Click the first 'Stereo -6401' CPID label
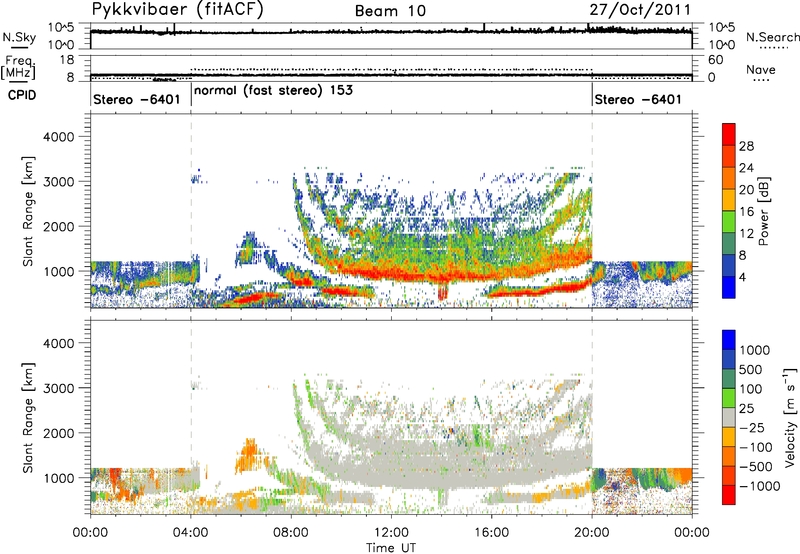 [137, 99]
